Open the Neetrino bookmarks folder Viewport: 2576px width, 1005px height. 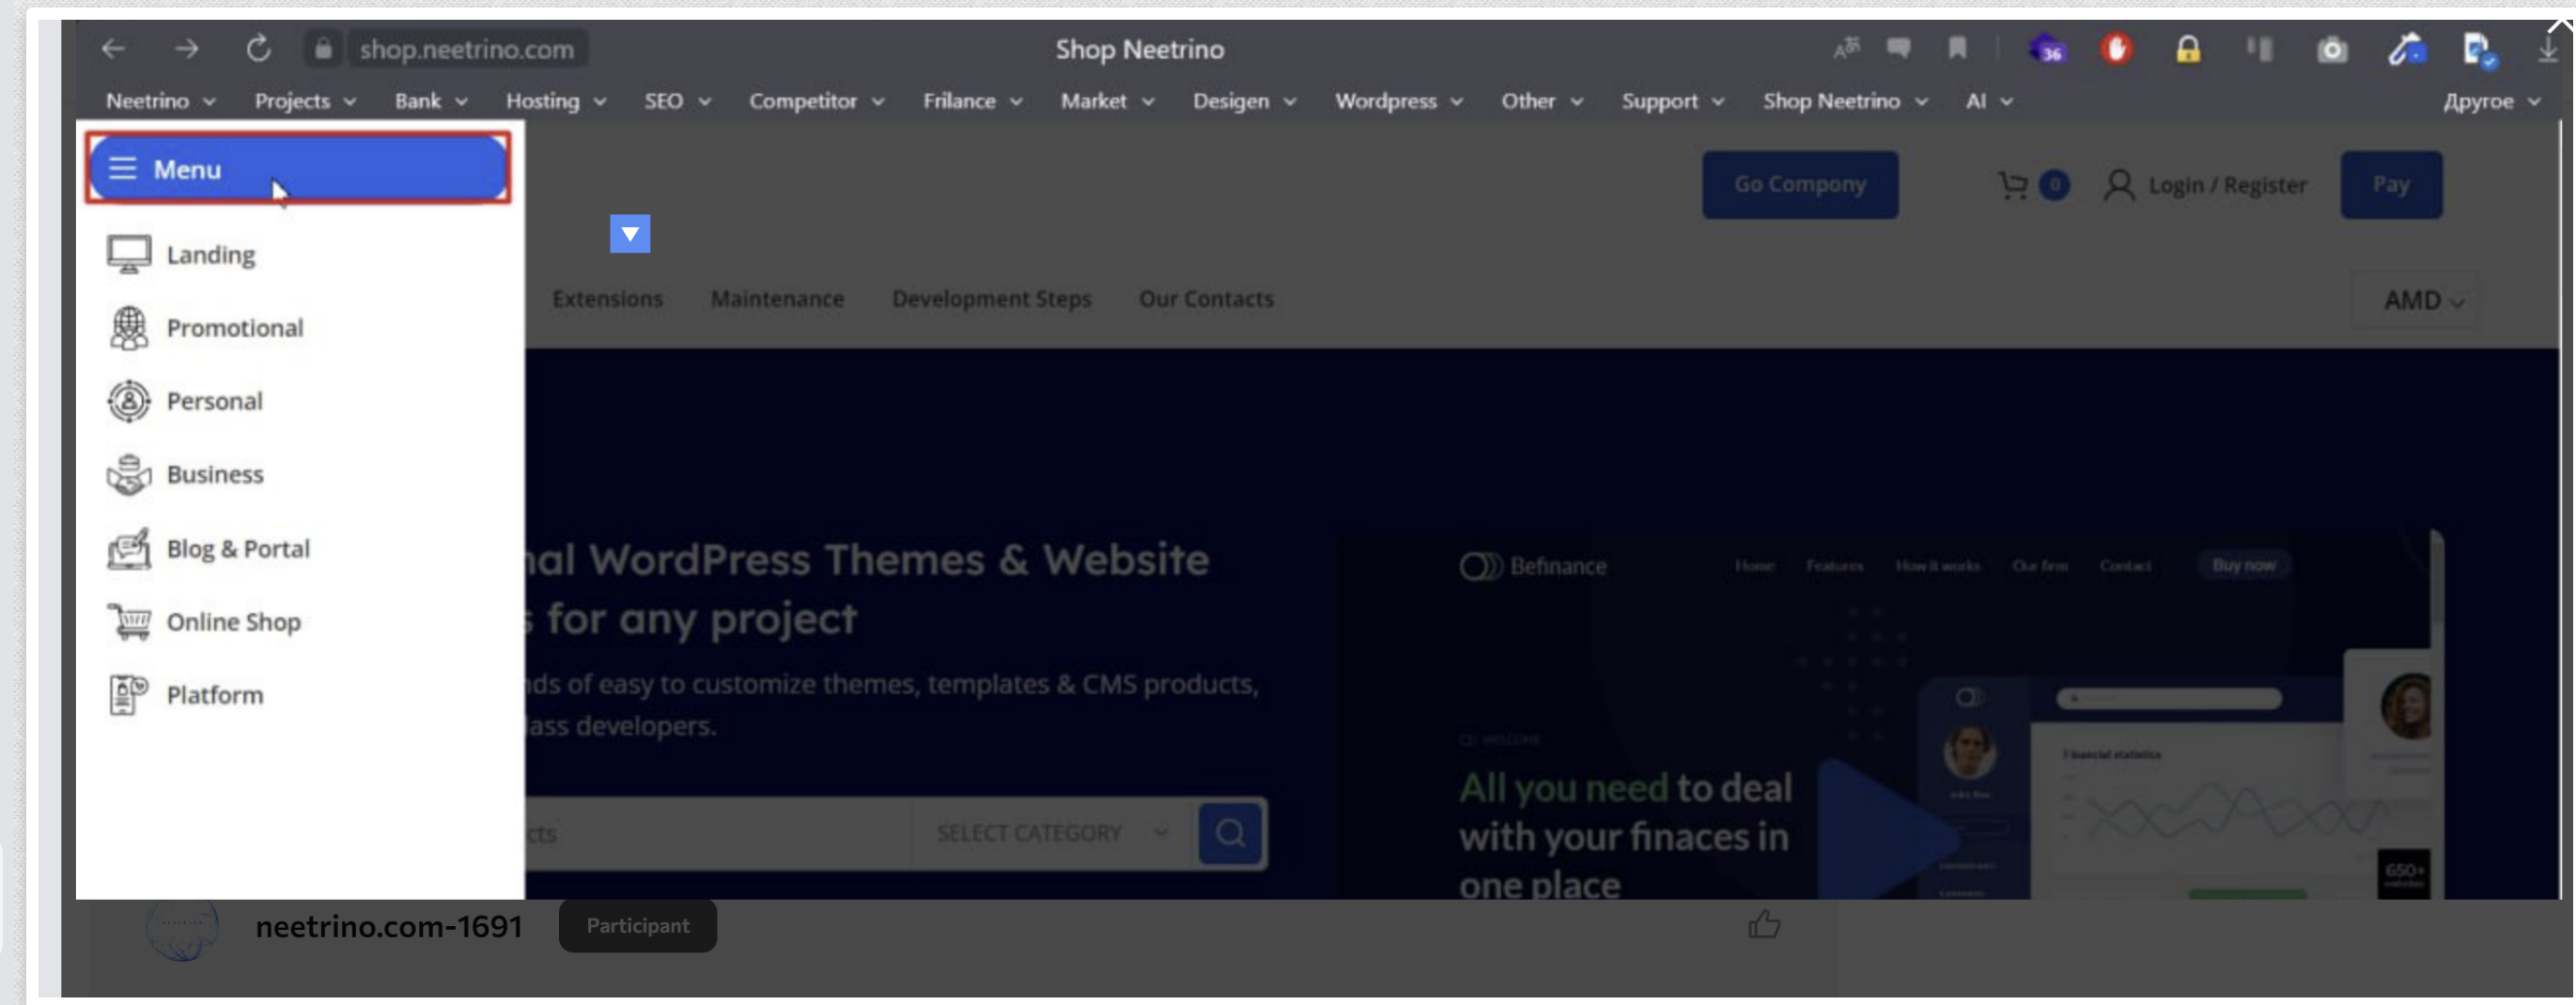click(160, 101)
